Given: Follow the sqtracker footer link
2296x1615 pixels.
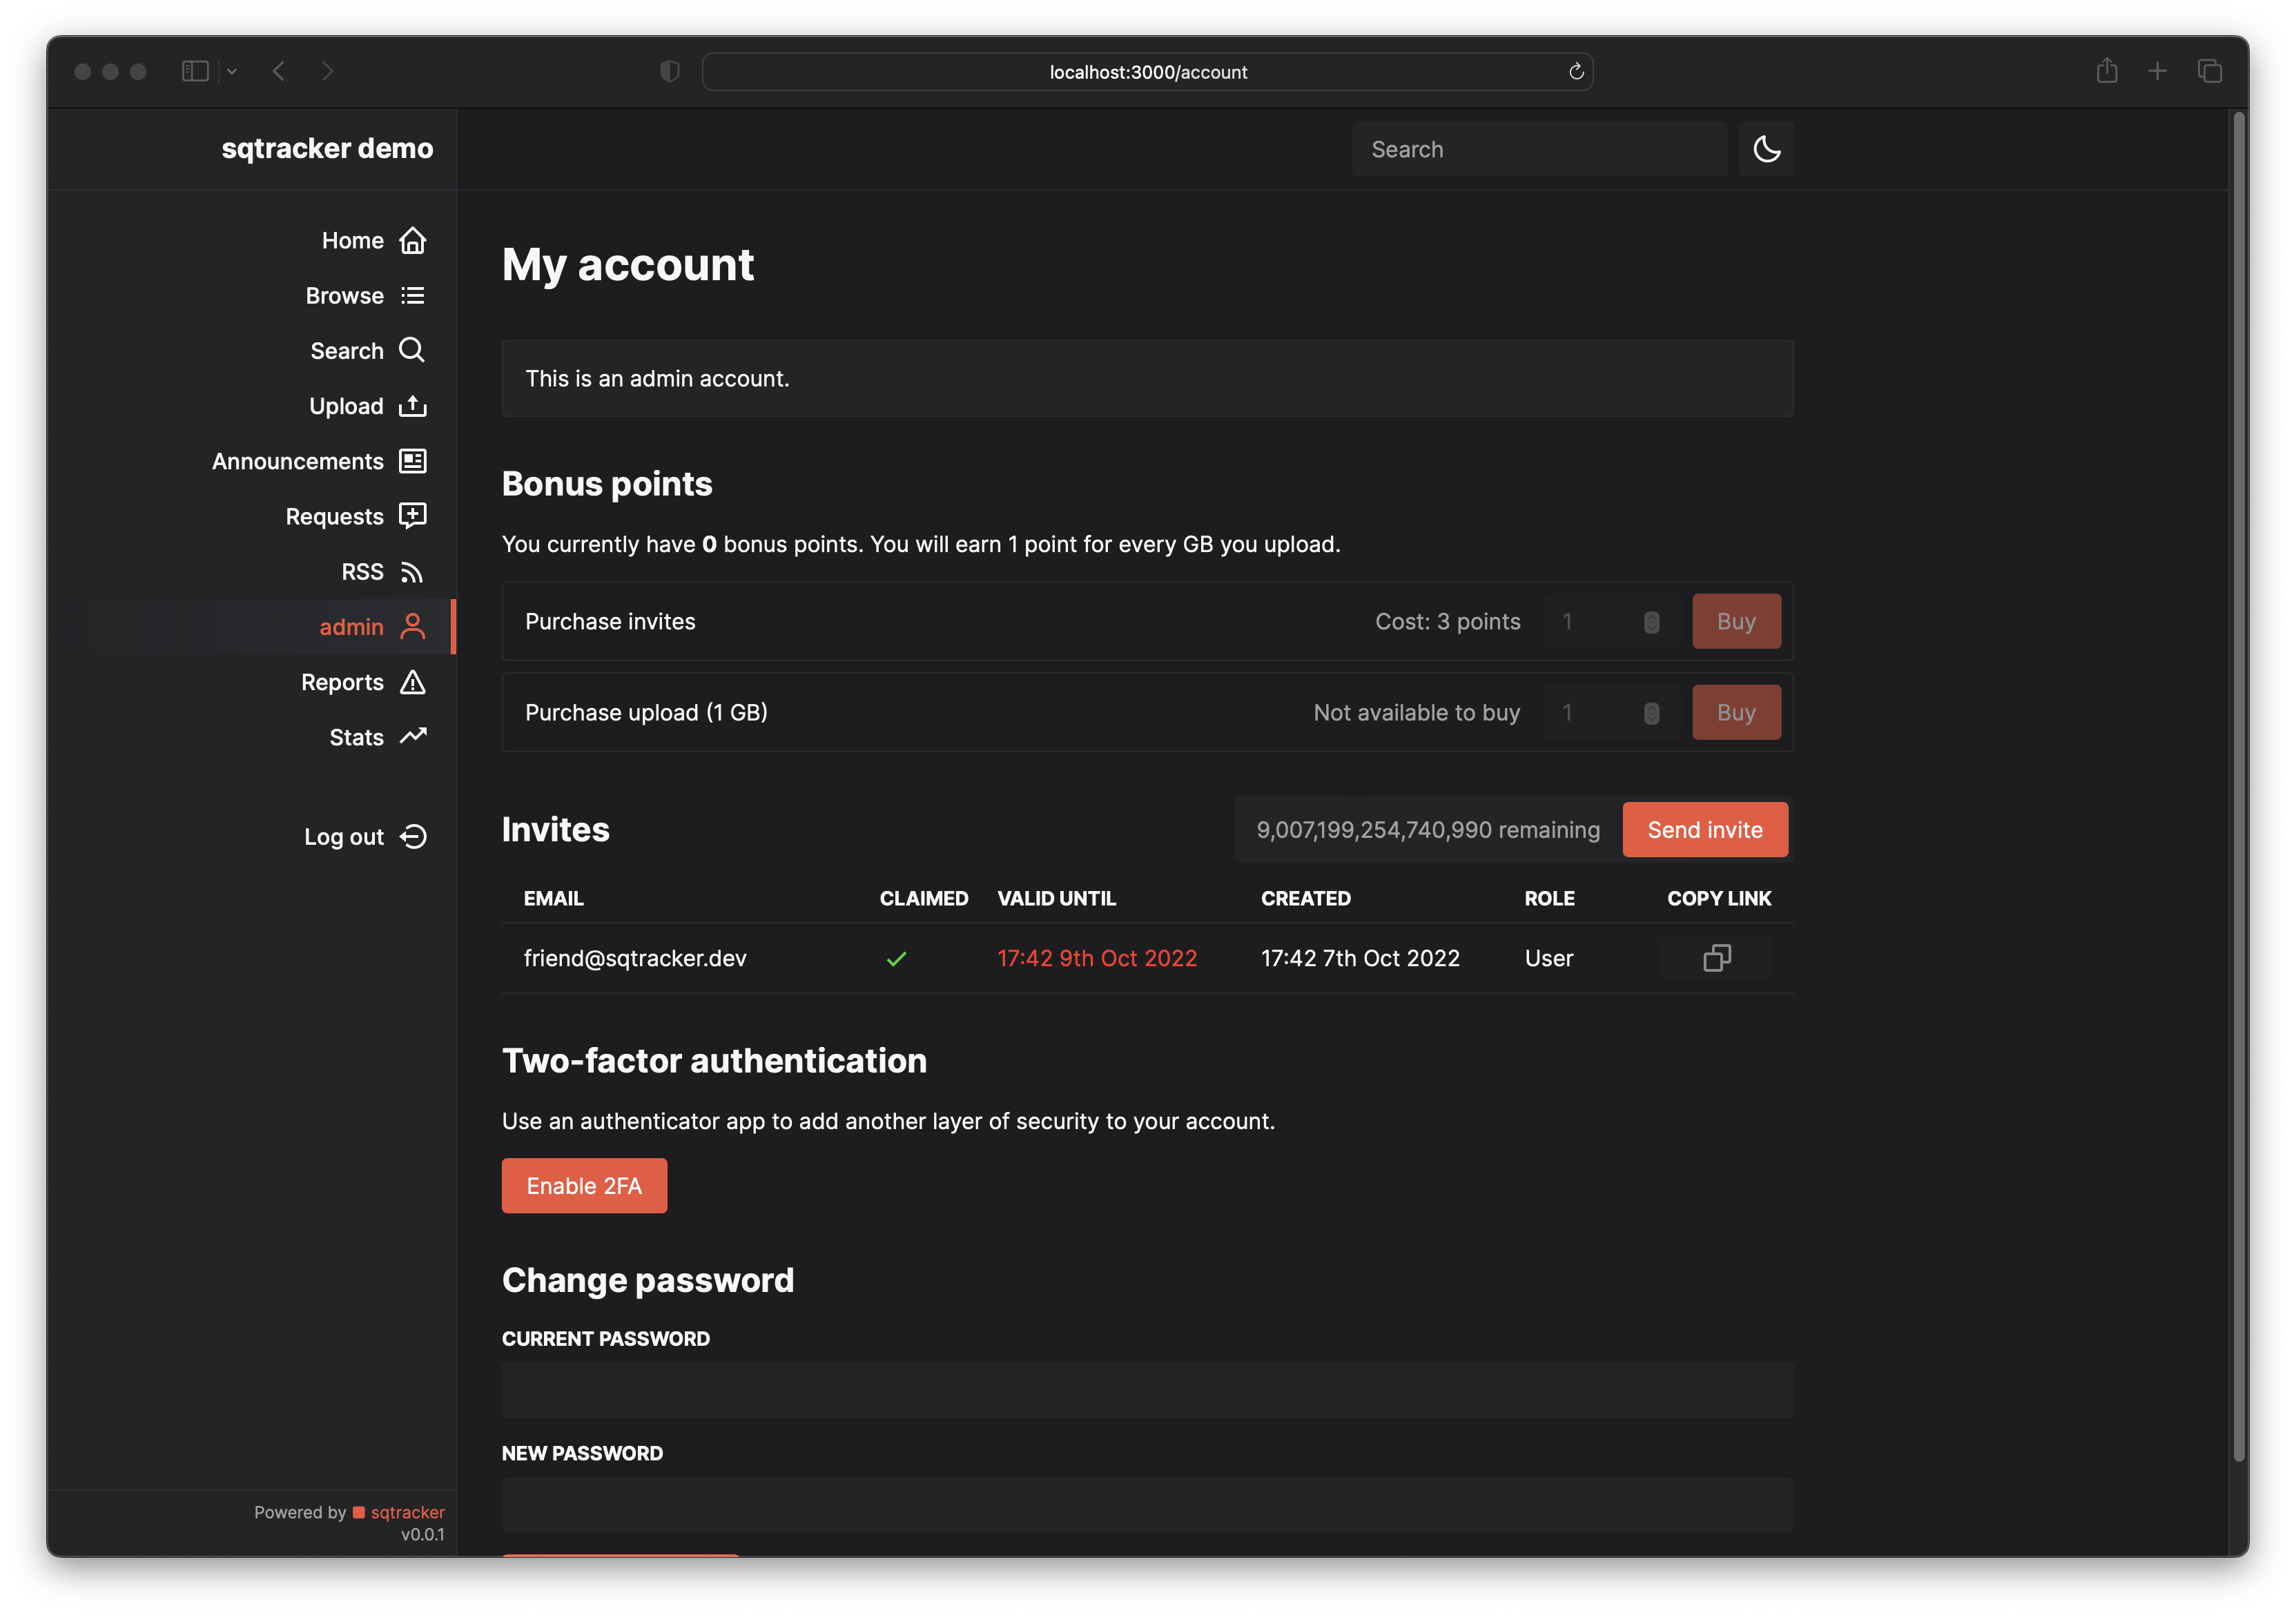Looking at the screenshot, I should point(407,1512).
